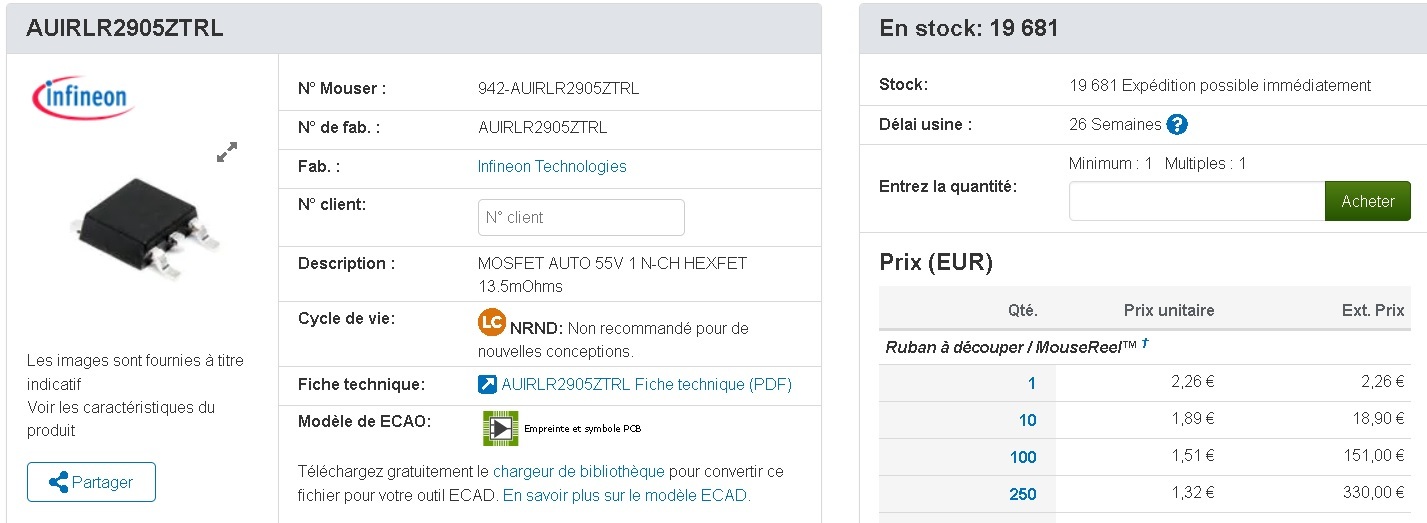
Task: Select quantity 100 price break
Action: tap(1023, 457)
